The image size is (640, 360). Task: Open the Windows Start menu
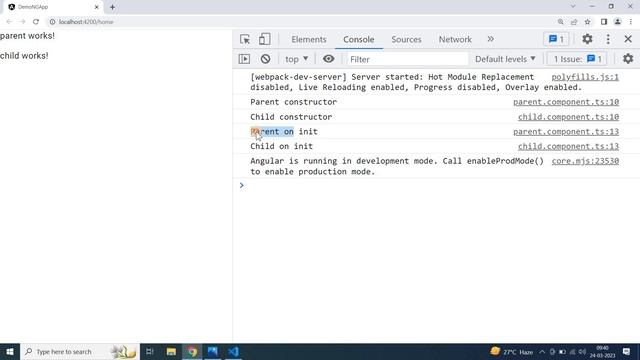point(10,351)
